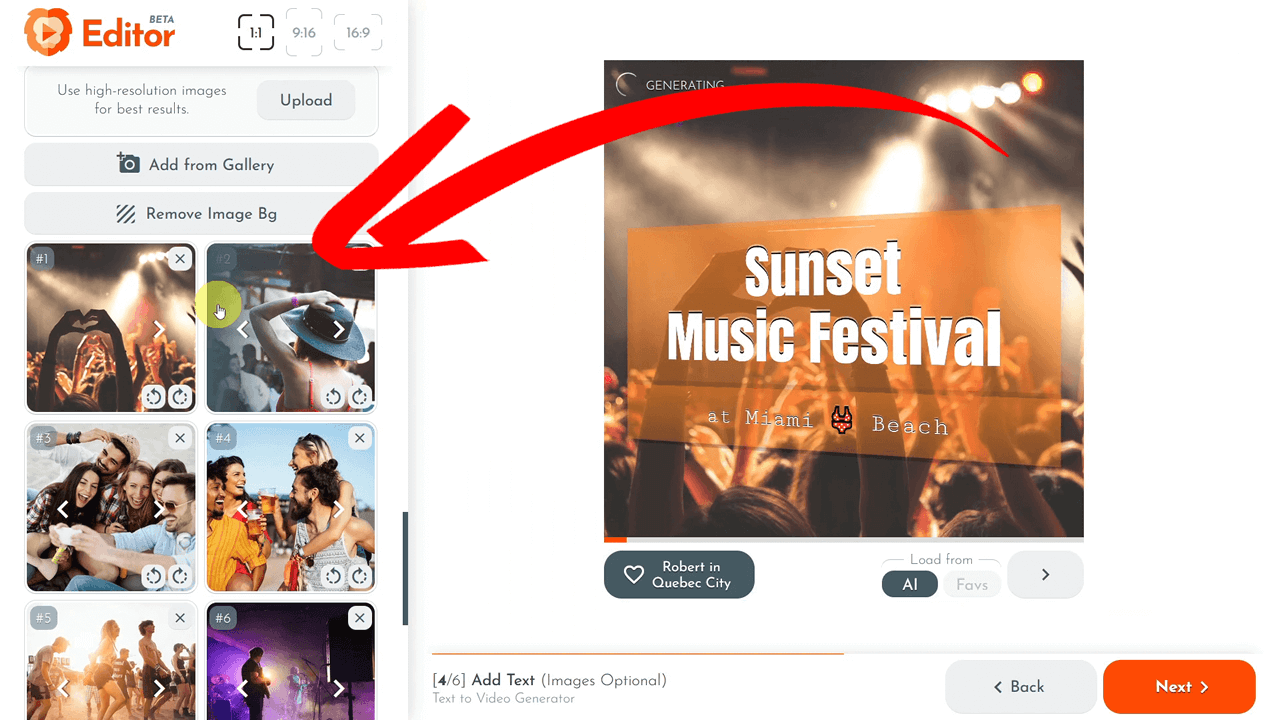Rotate image #2 counterclockwise
Viewport: 1280px width, 720px height.
(x=334, y=397)
